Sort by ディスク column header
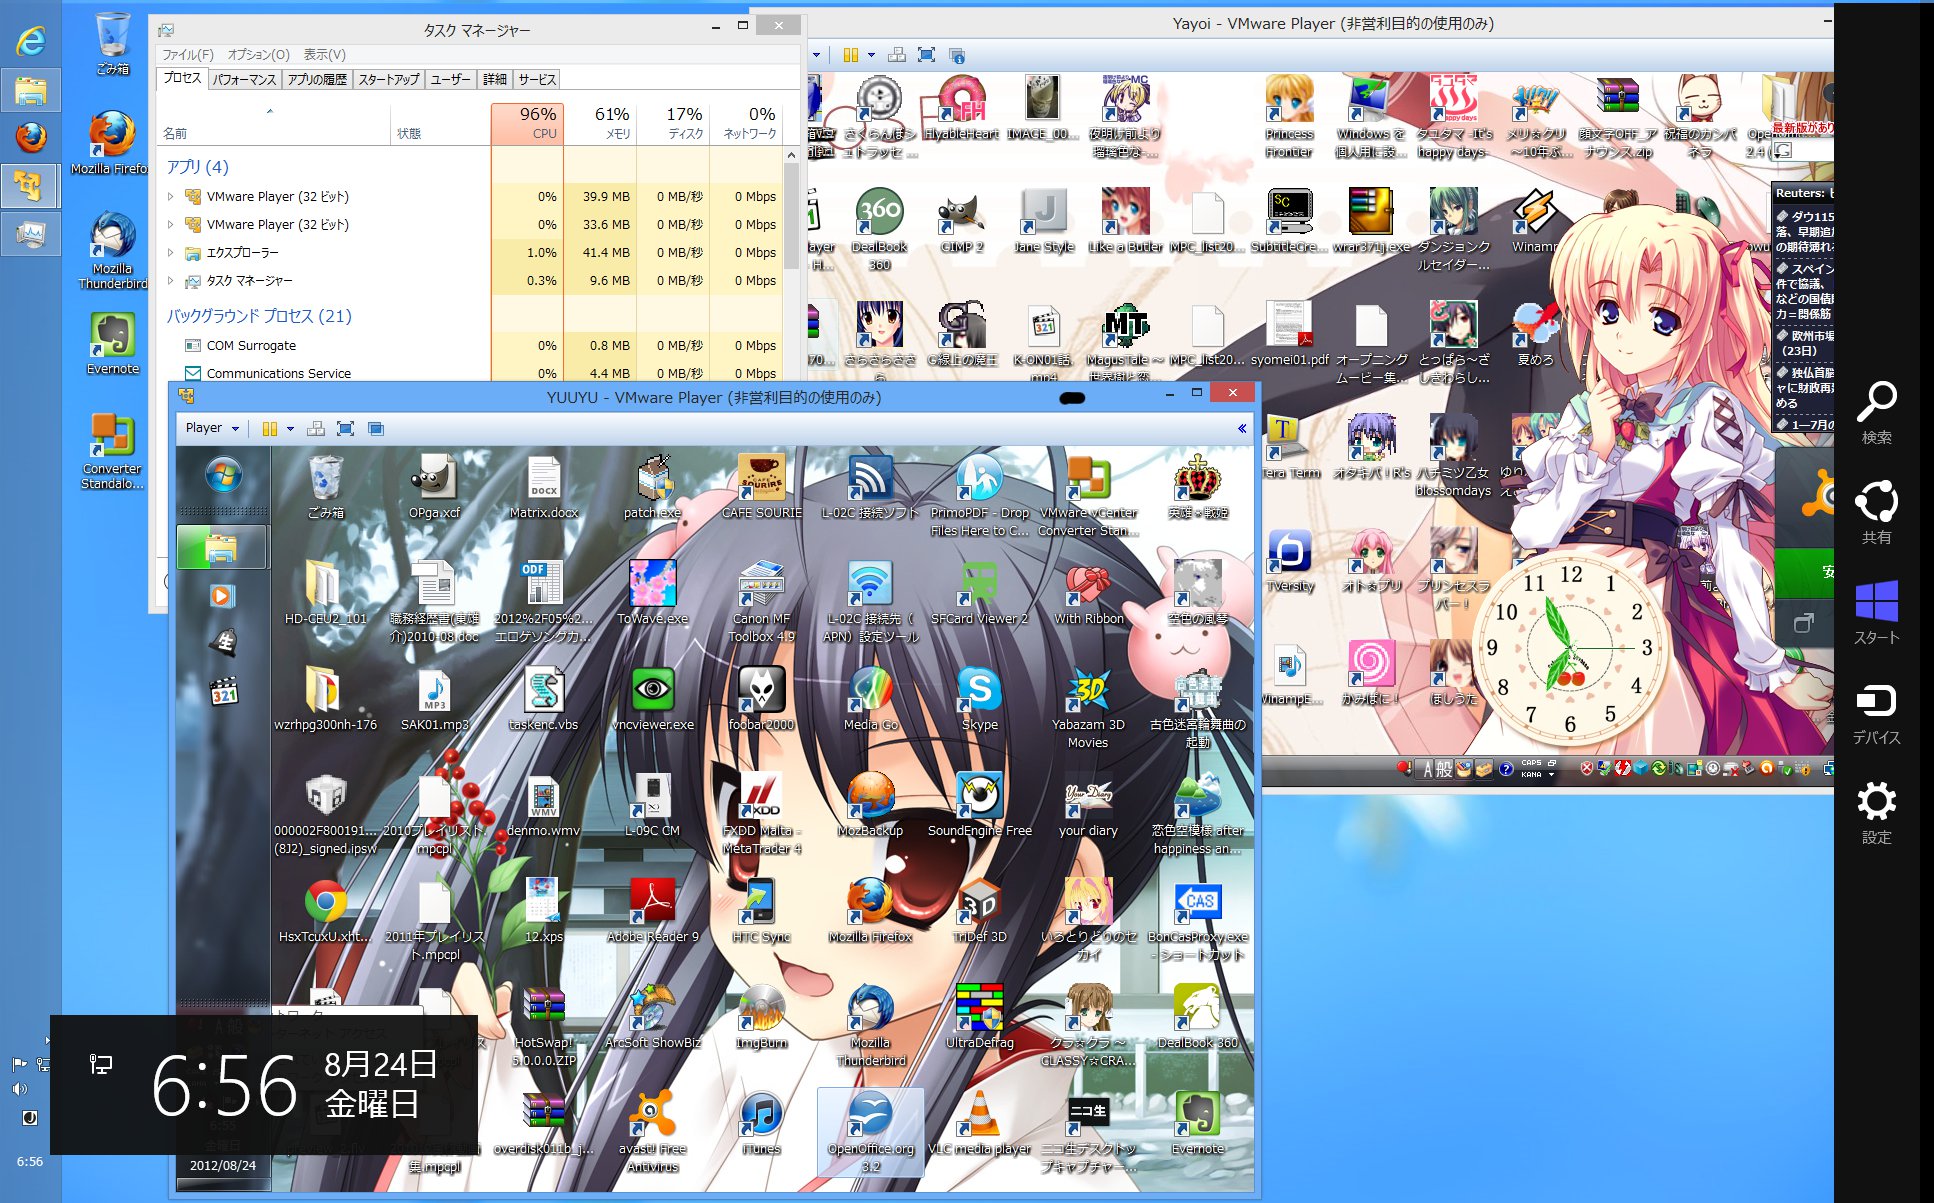This screenshot has height=1203, width=1934. pyautogui.click(x=673, y=123)
